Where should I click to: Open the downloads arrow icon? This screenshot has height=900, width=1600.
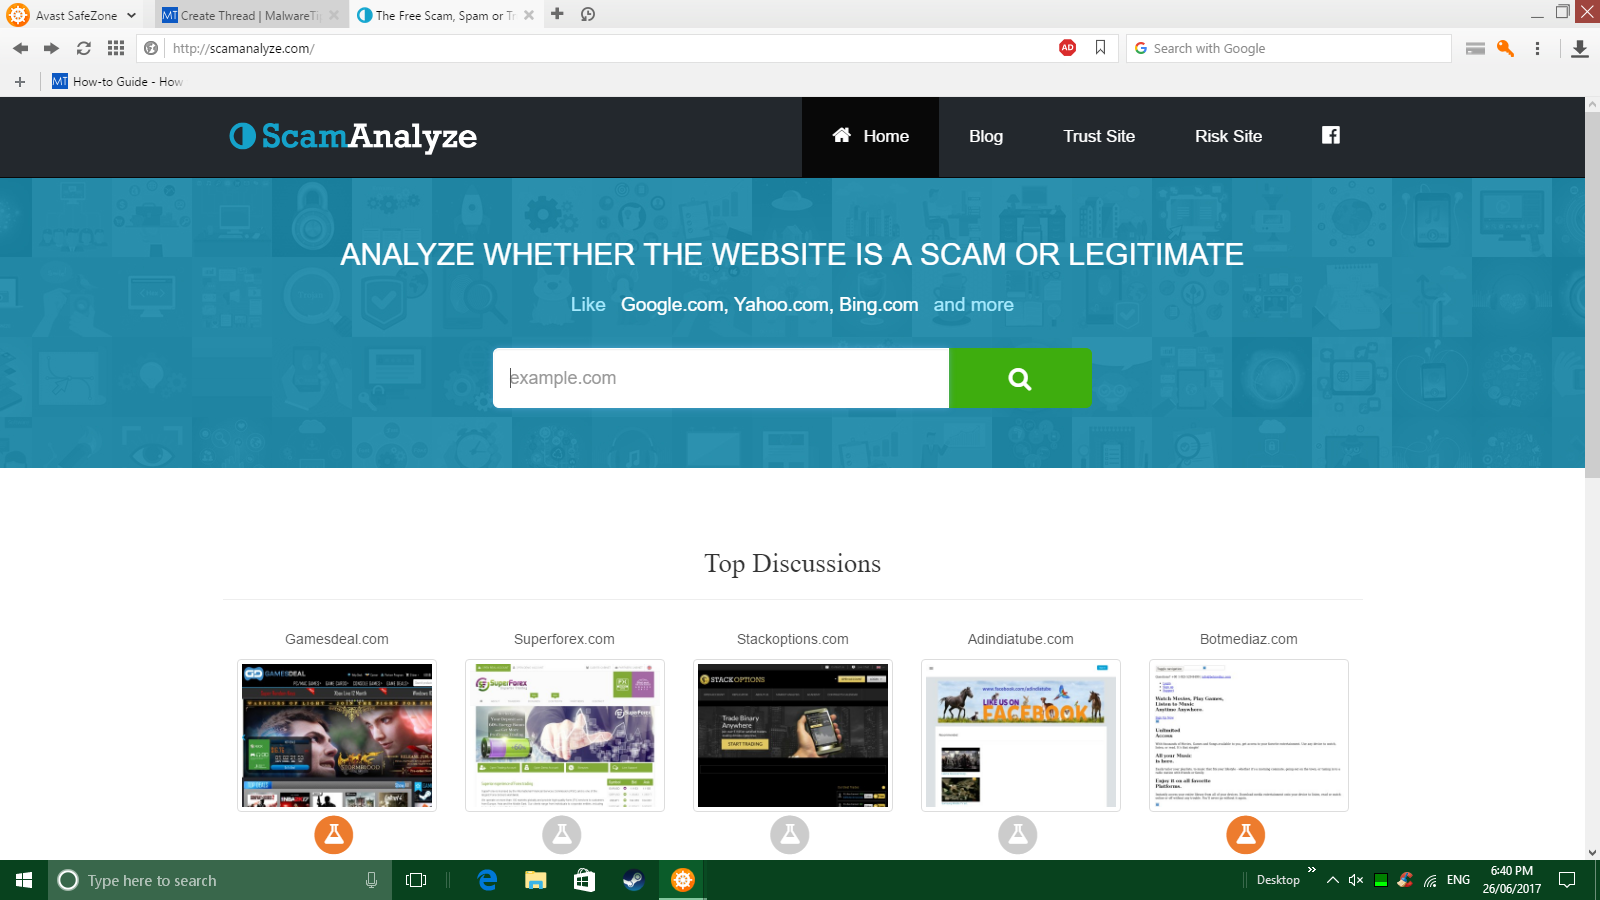click(x=1580, y=48)
